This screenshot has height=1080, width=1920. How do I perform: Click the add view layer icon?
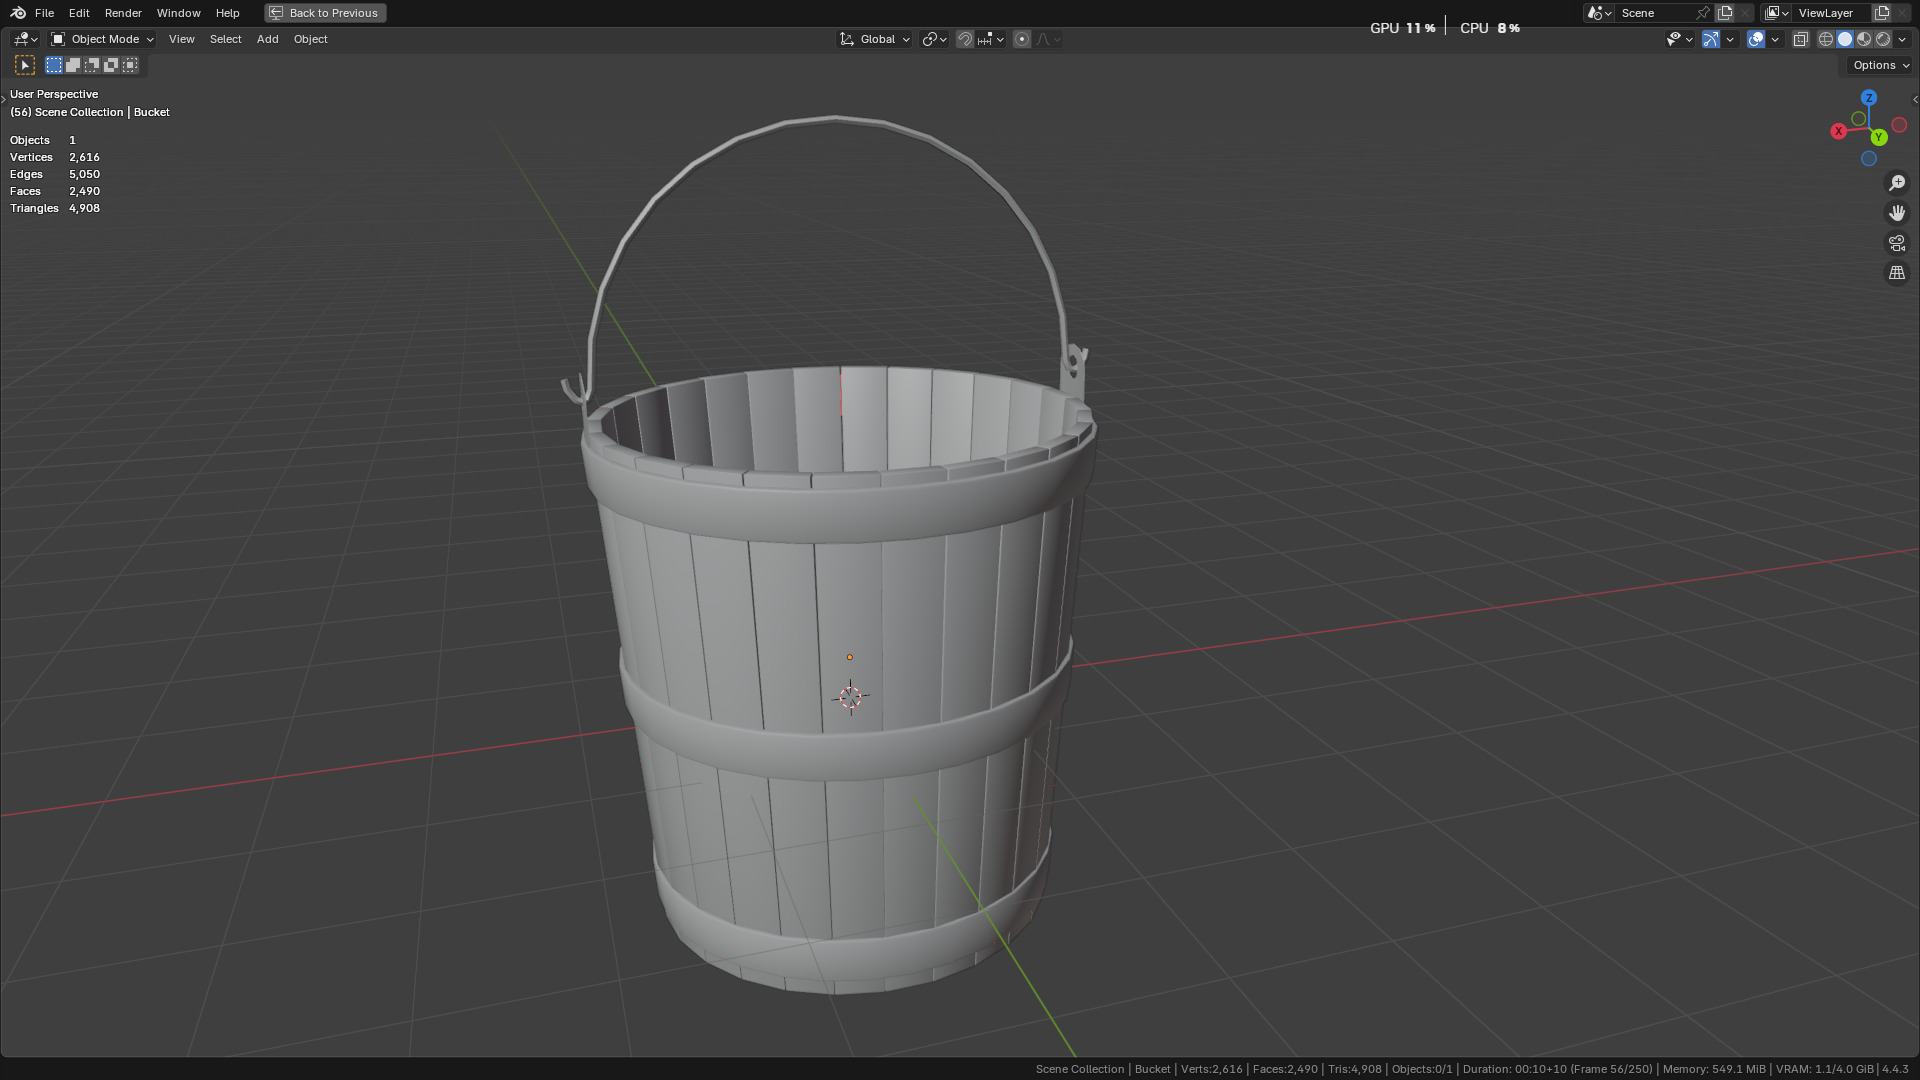tap(1882, 13)
